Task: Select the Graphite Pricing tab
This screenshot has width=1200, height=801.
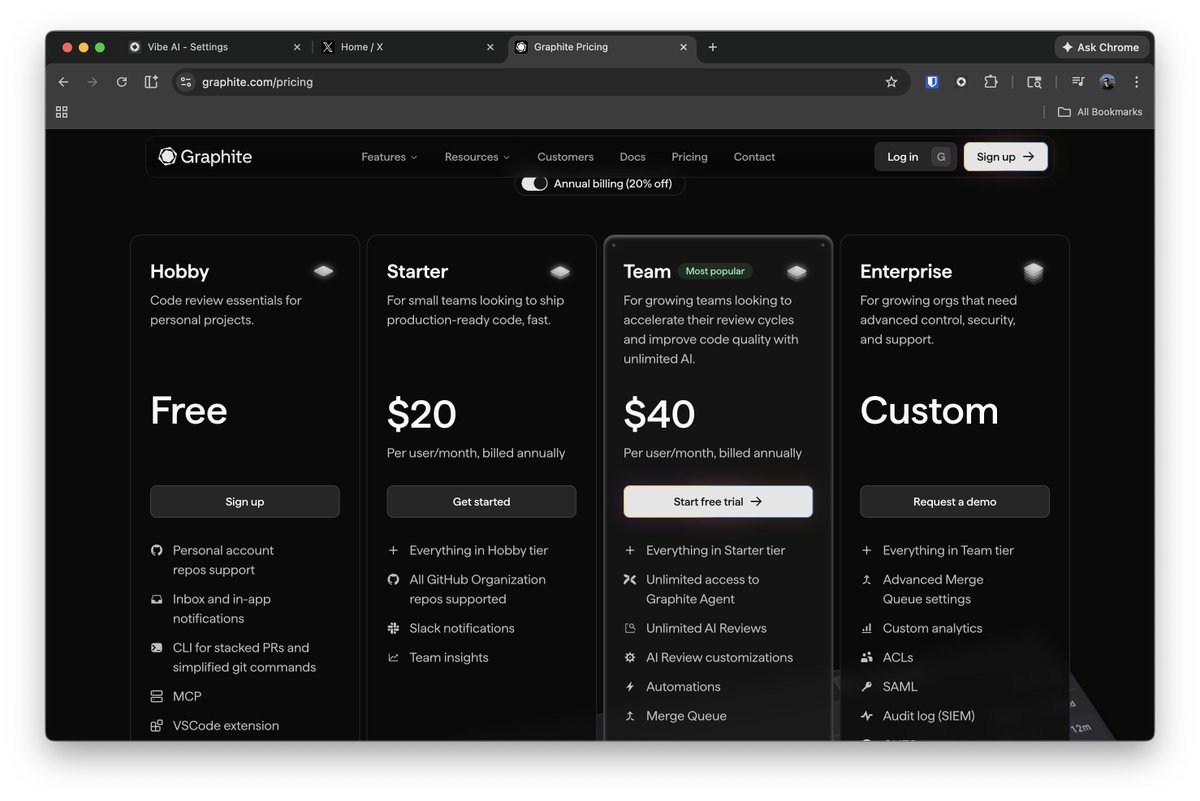Action: pyautogui.click(x=600, y=47)
